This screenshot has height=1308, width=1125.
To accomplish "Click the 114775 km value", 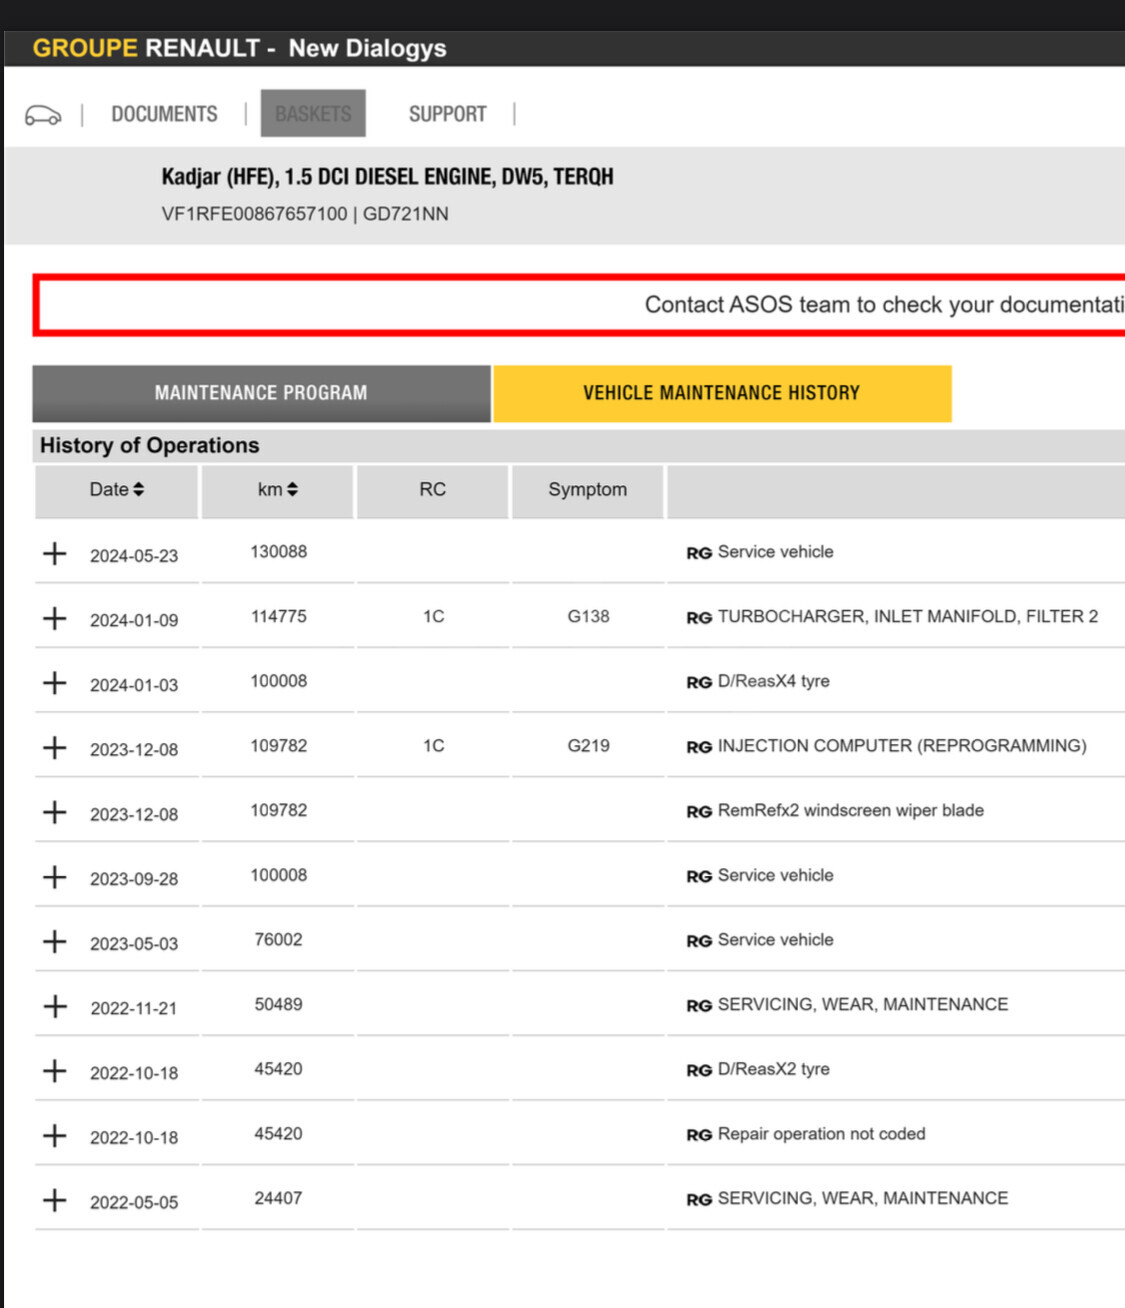I will pos(279,617).
